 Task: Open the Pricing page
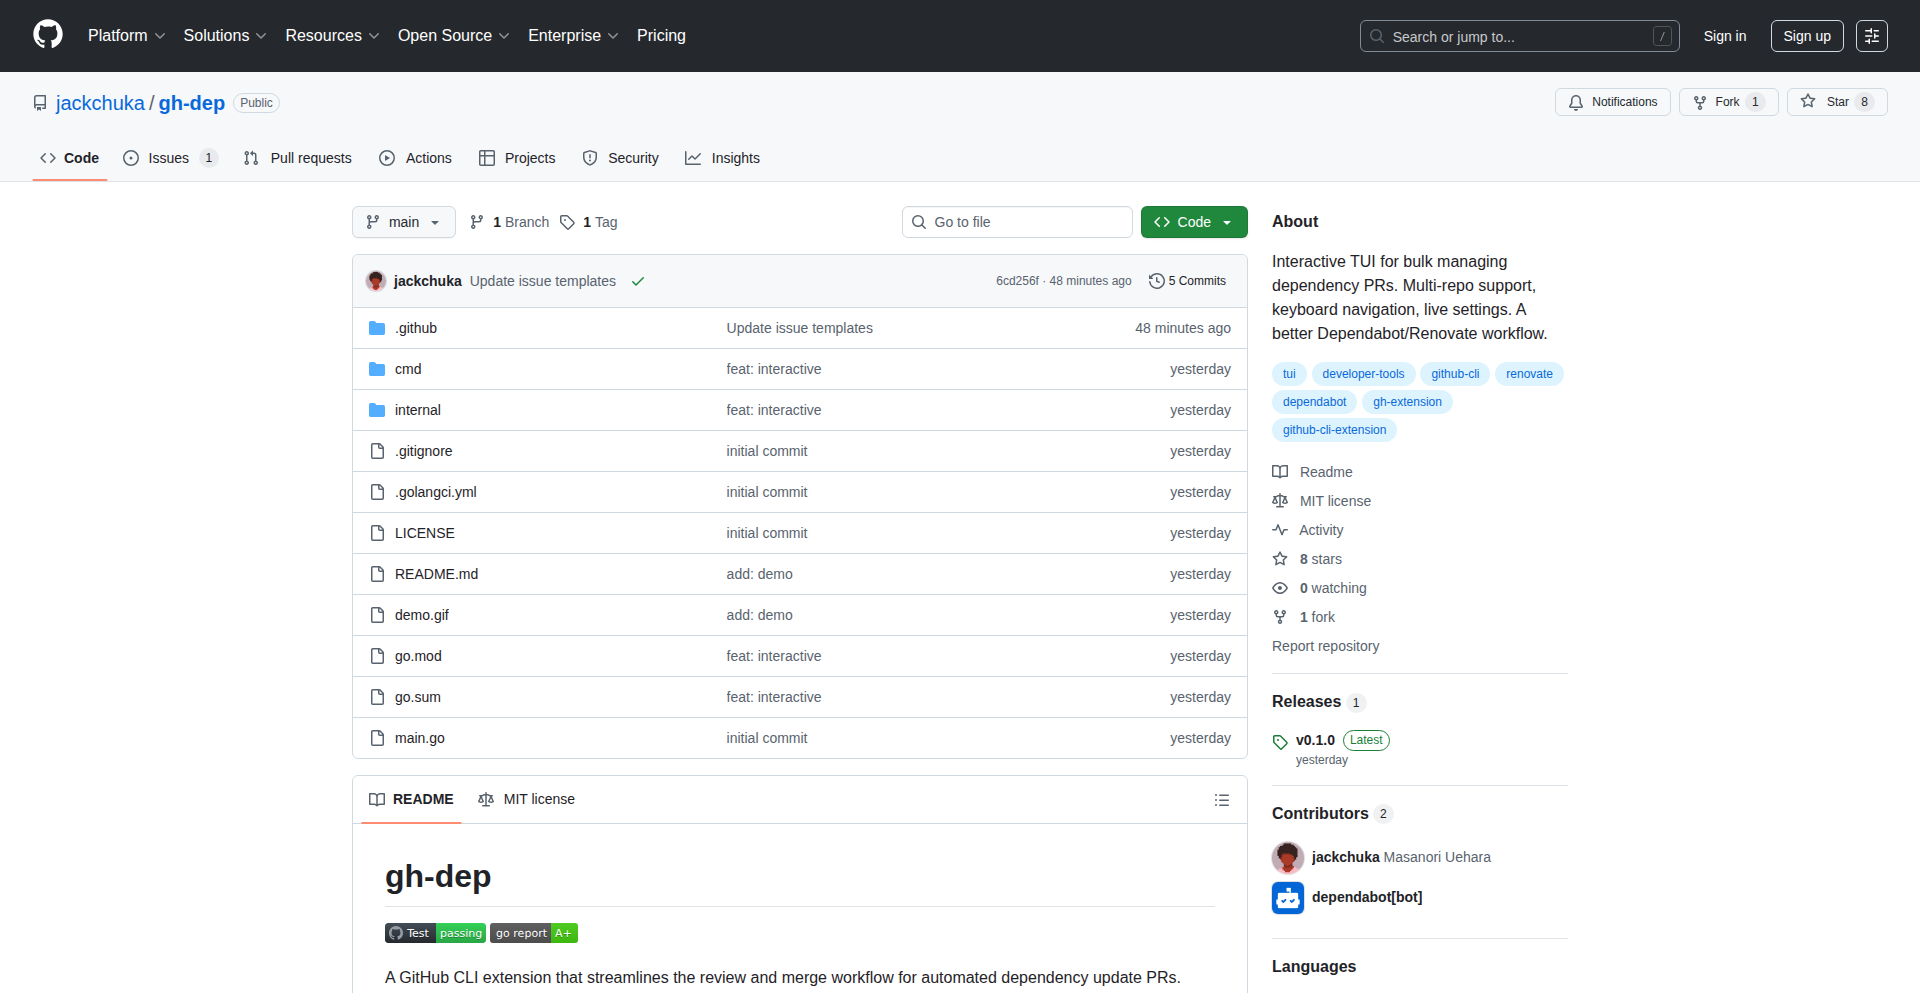click(661, 36)
